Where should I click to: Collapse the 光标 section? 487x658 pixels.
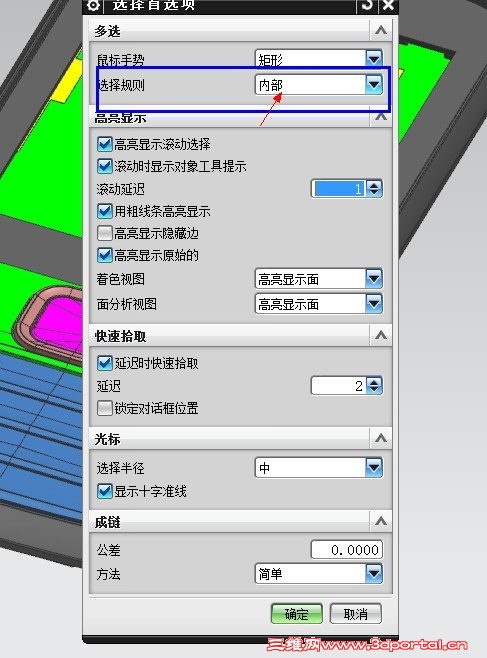[x=381, y=439]
